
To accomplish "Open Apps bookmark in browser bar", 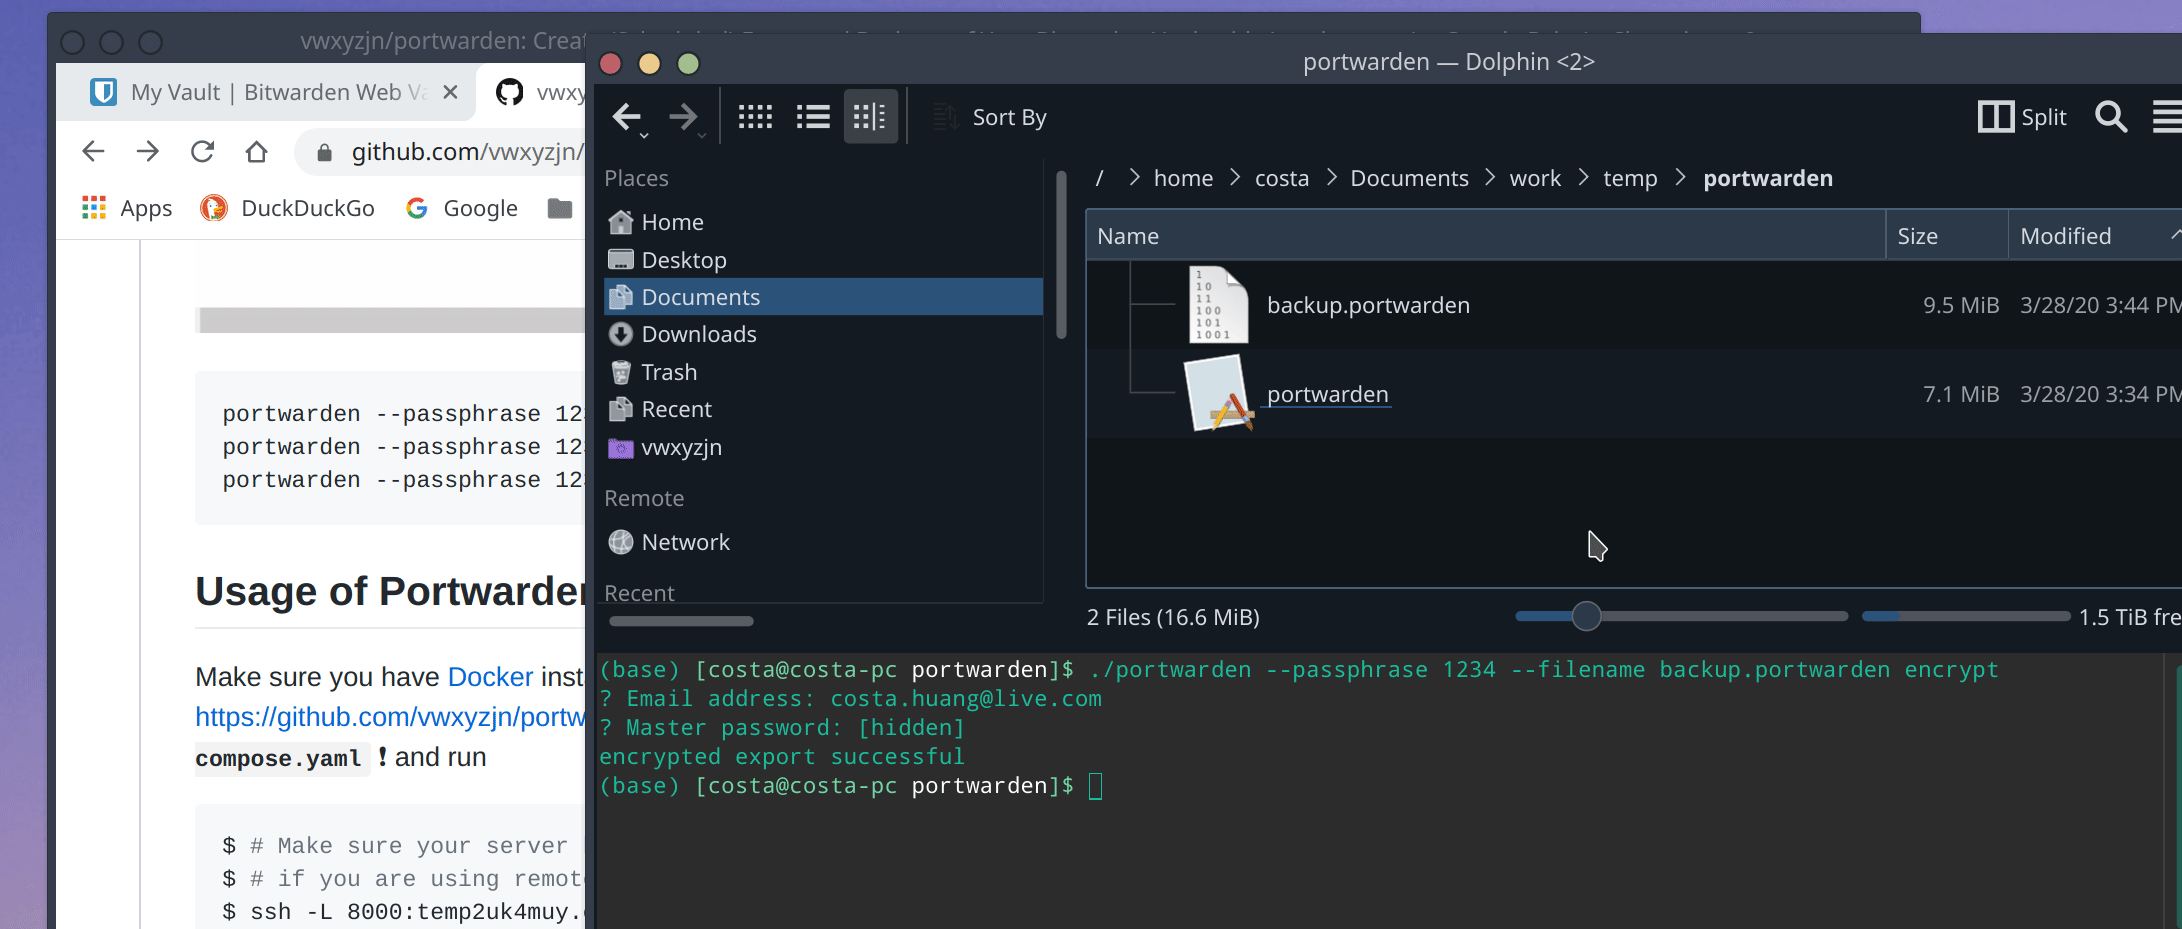I will tap(127, 208).
